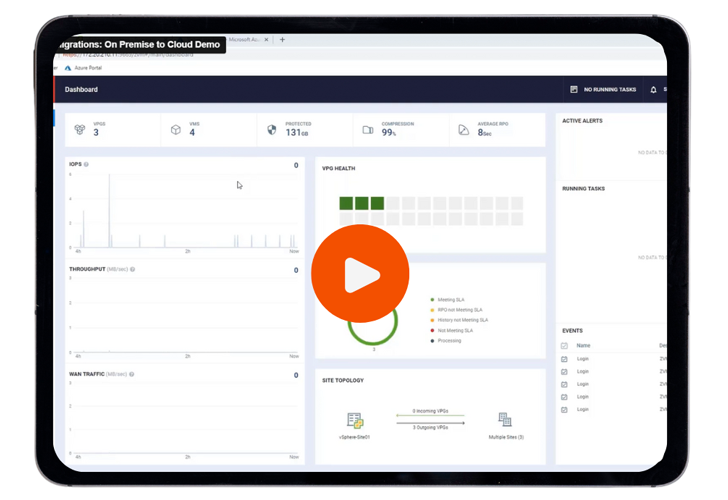
Task: Click the Protected shield icon
Action: tap(272, 130)
